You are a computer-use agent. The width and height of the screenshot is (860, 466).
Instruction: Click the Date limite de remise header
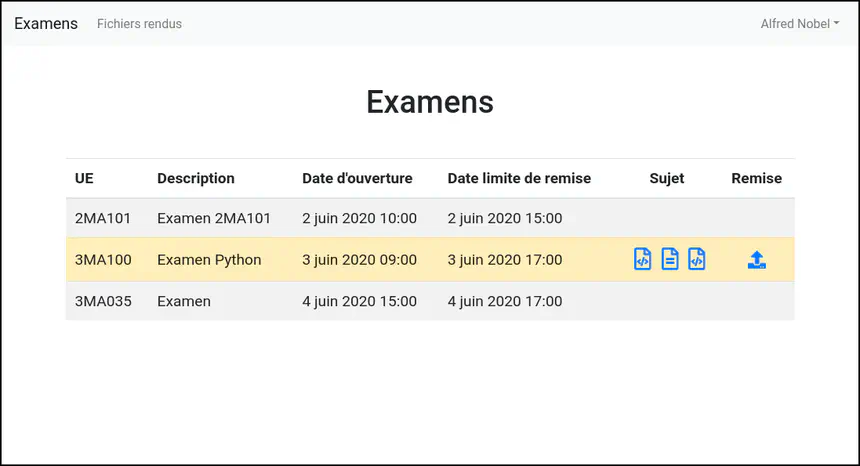pyautogui.click(x=519, y=178)
